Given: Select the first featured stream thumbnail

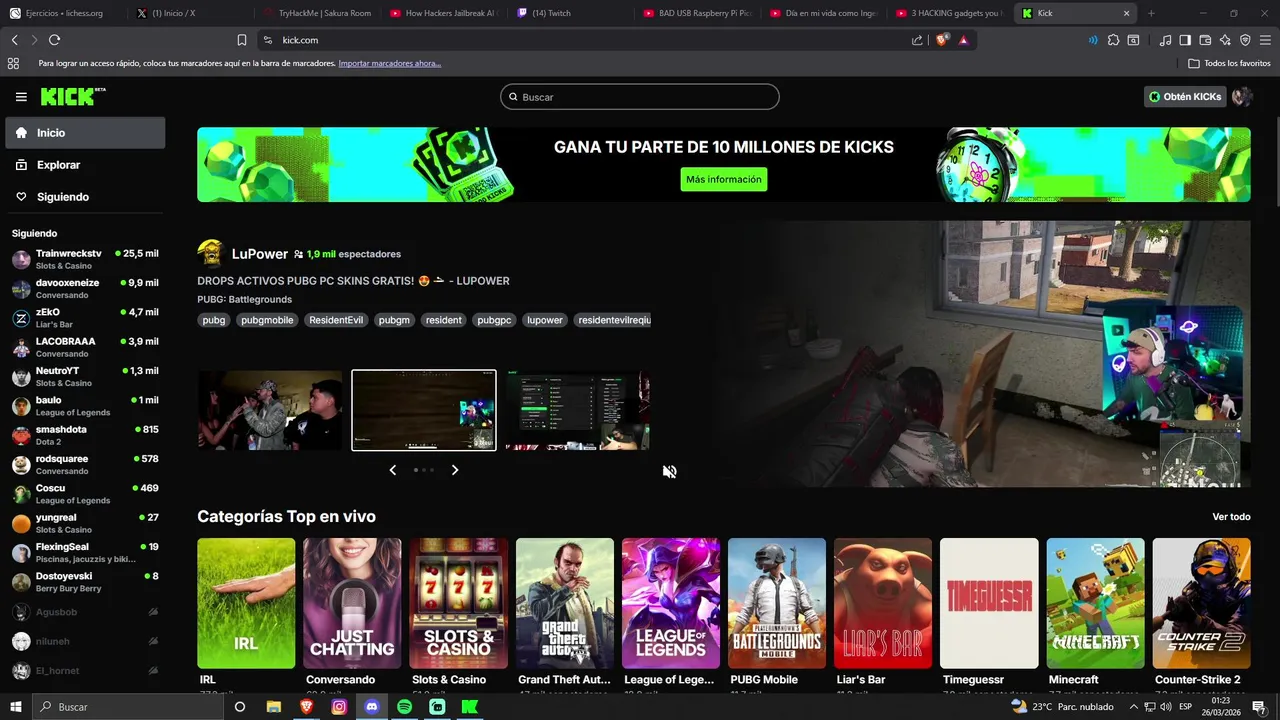Looking at the screenshot, I should pyautogui.click(x=270, y=410).
